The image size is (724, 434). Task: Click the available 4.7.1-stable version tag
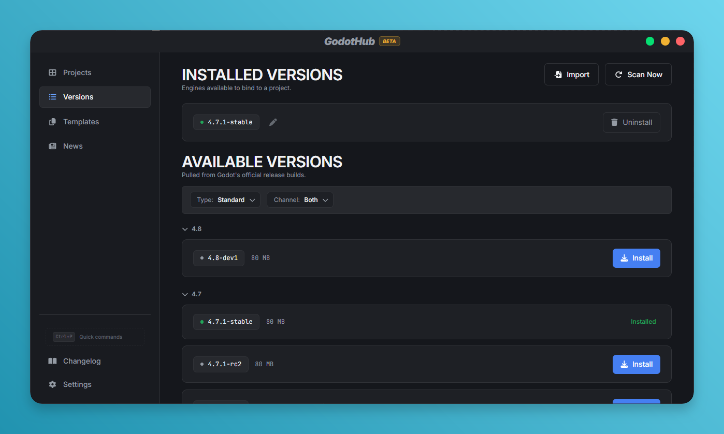coord(226,322)
